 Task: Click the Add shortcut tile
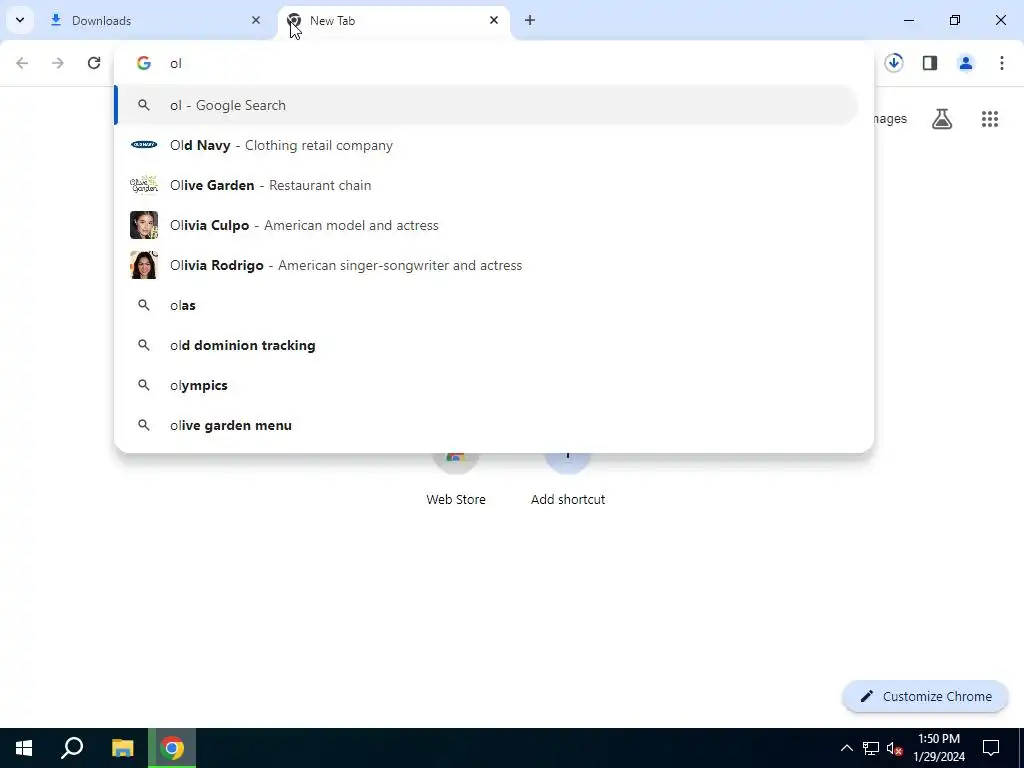[568, 480]
